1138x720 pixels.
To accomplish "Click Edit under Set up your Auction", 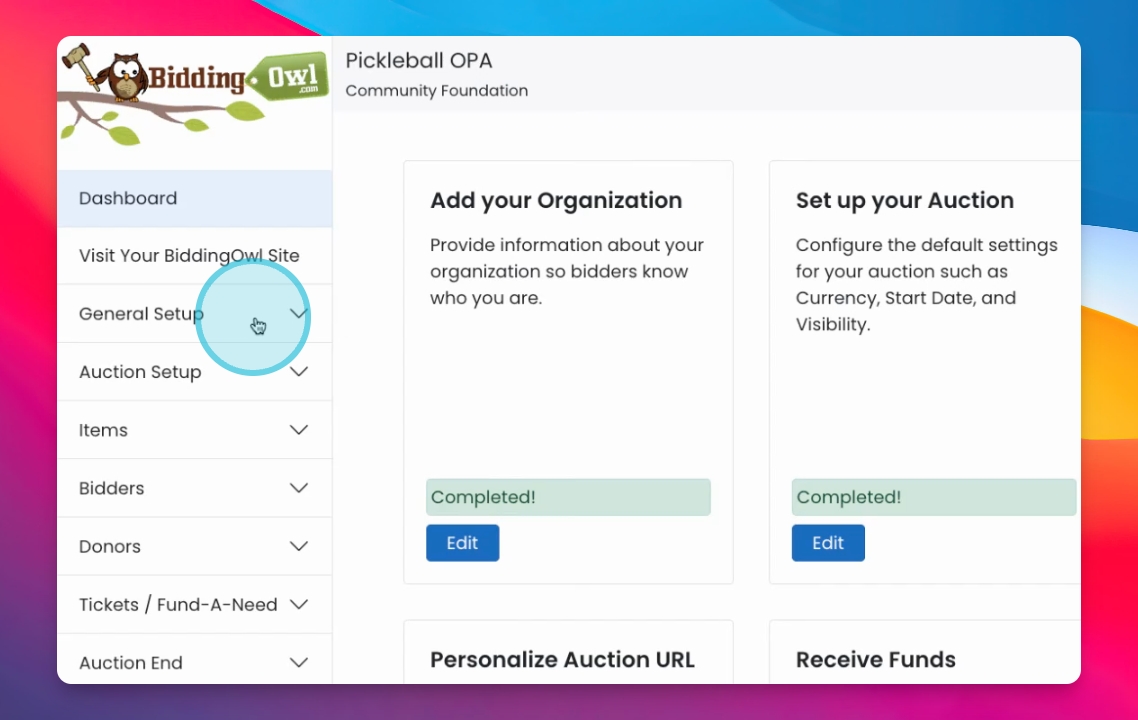I will tap(828, 543).
